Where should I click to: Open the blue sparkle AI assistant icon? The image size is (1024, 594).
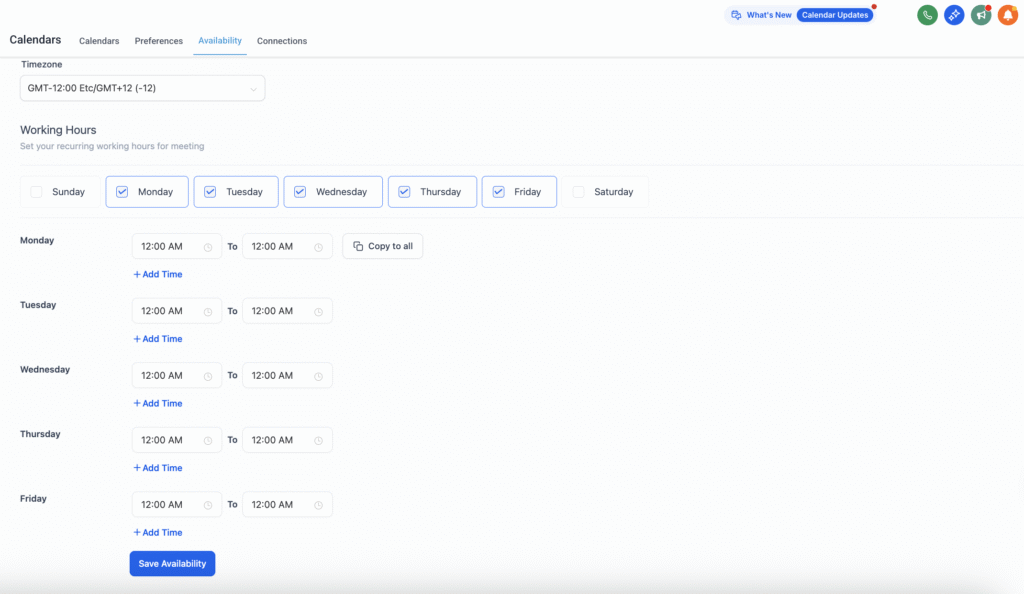(x=954, y=15)
